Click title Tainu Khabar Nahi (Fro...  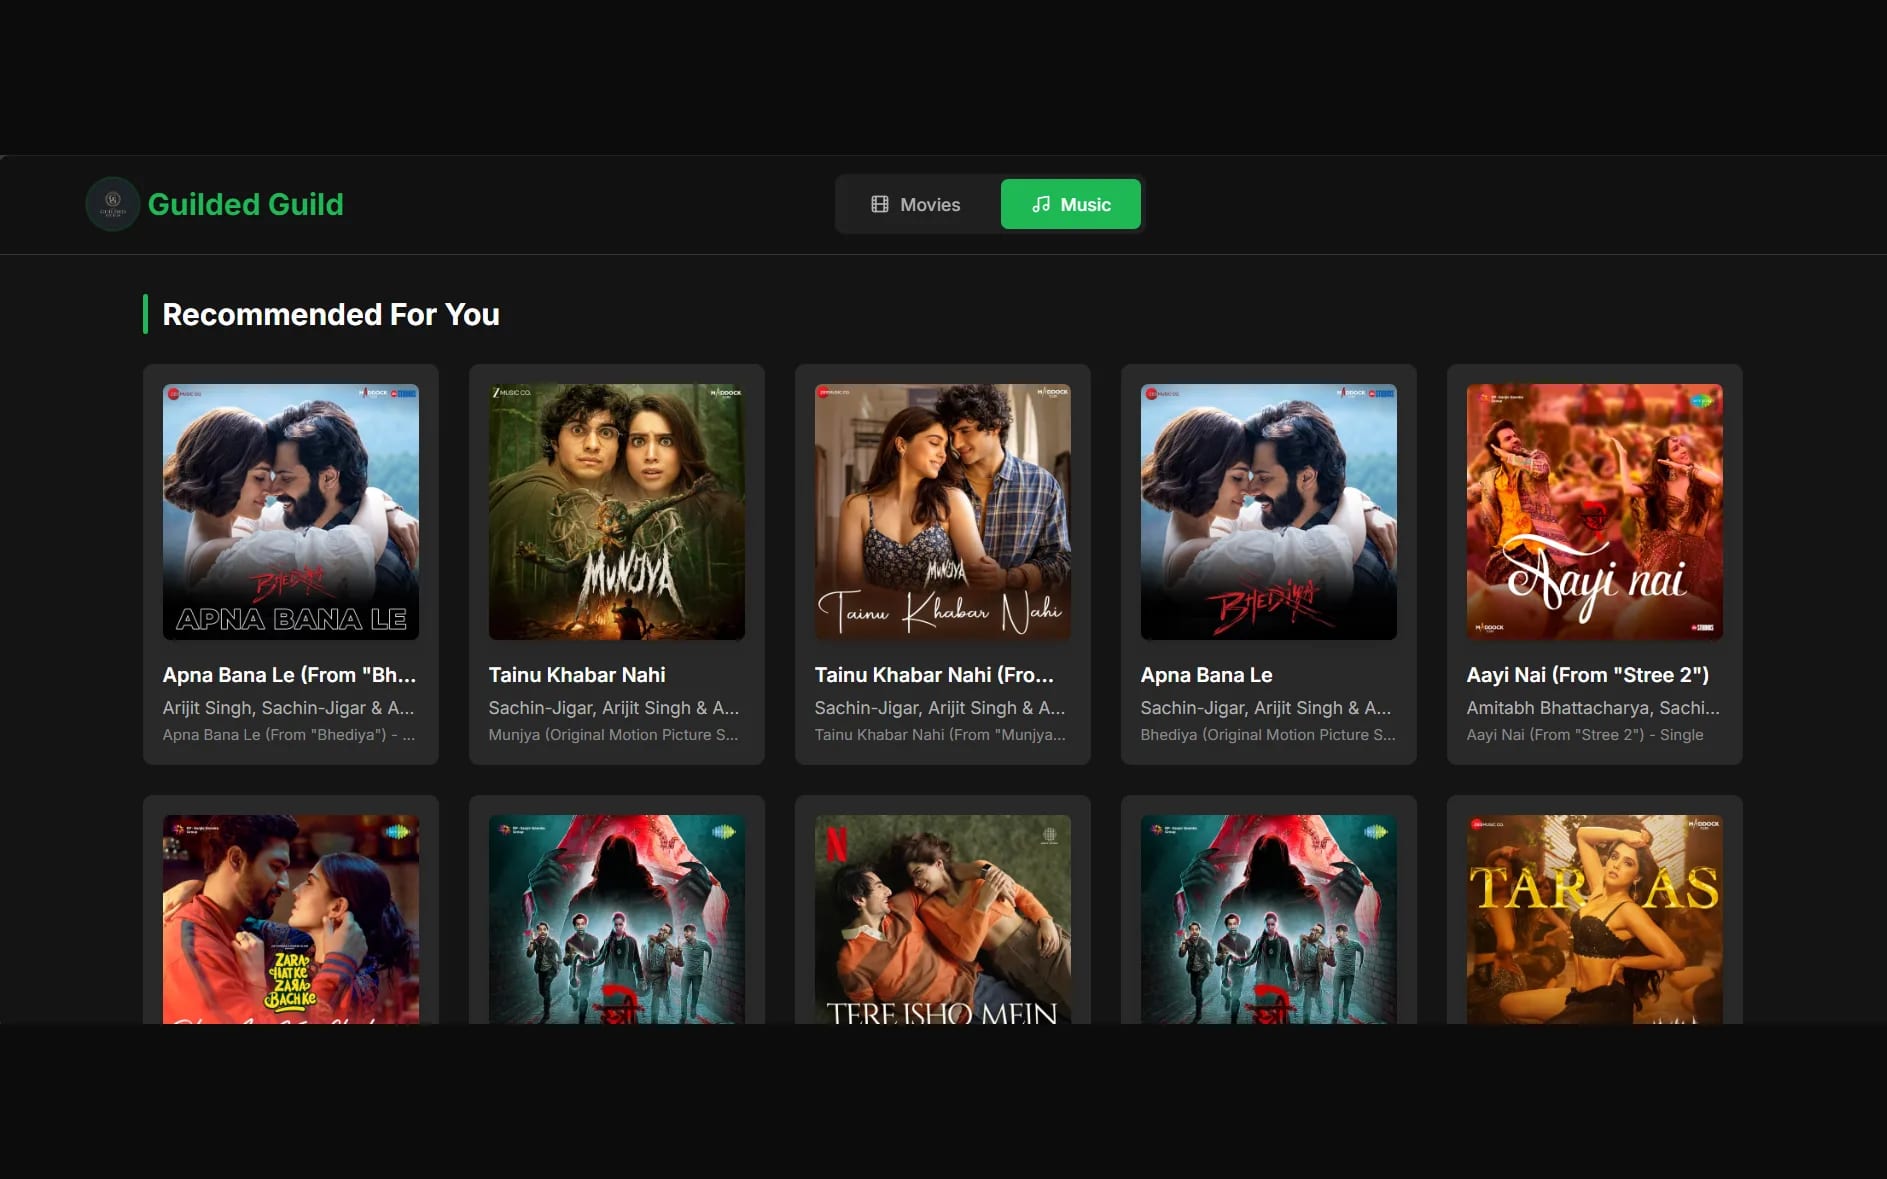pyautogui.click(x=934, y=675)
